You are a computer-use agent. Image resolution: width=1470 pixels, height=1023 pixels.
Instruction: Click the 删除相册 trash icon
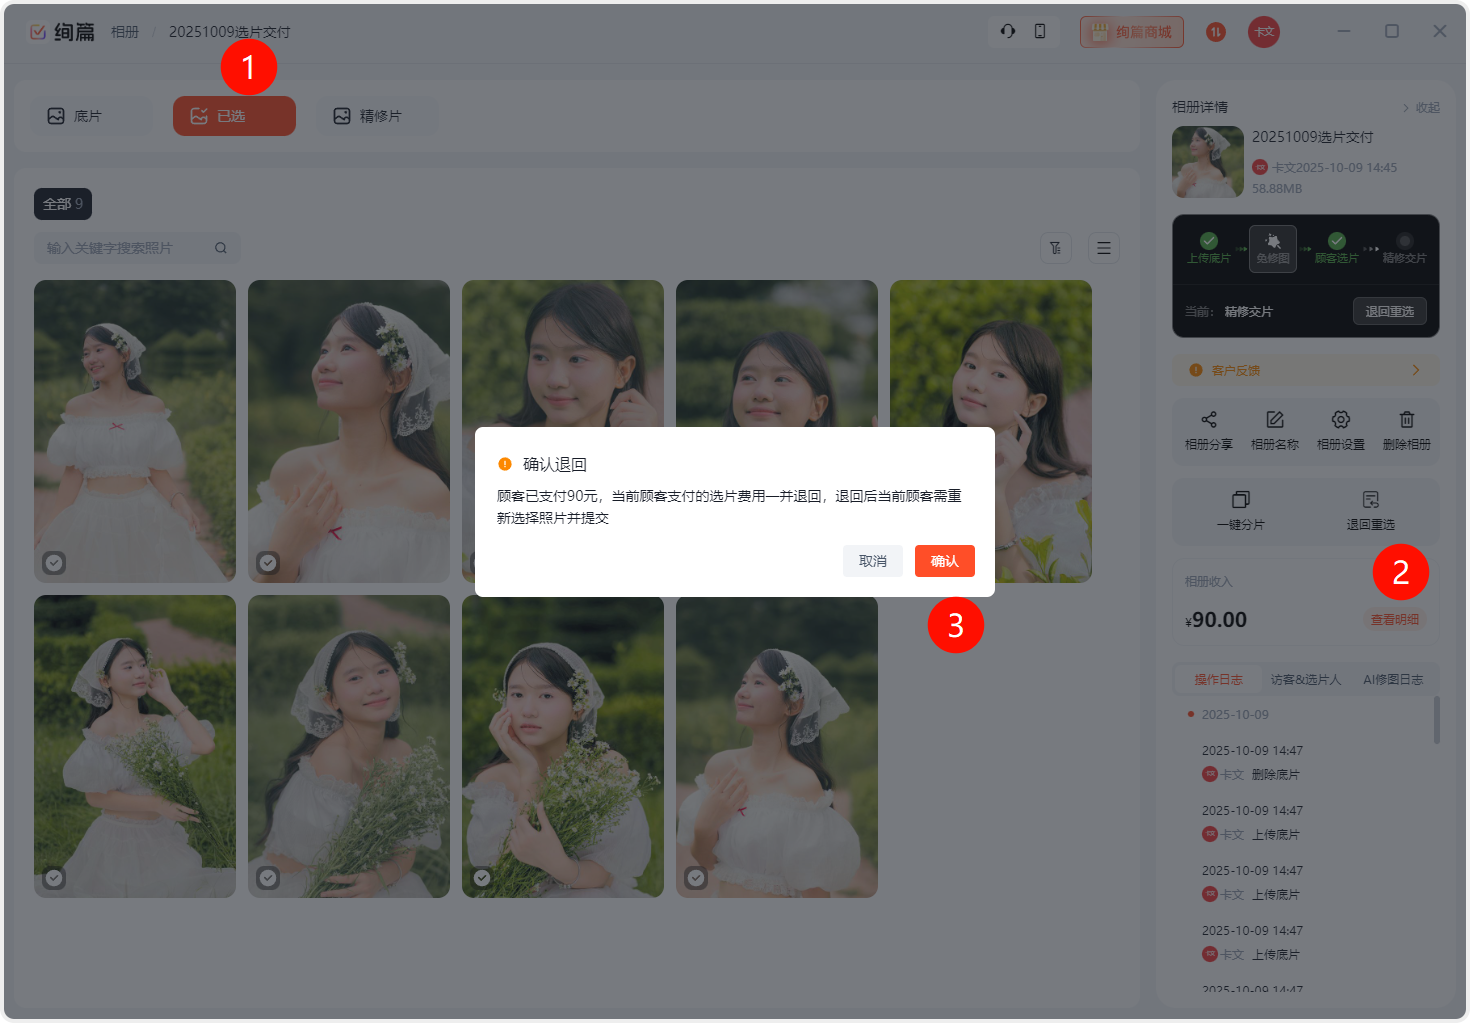click(1406, 420)
